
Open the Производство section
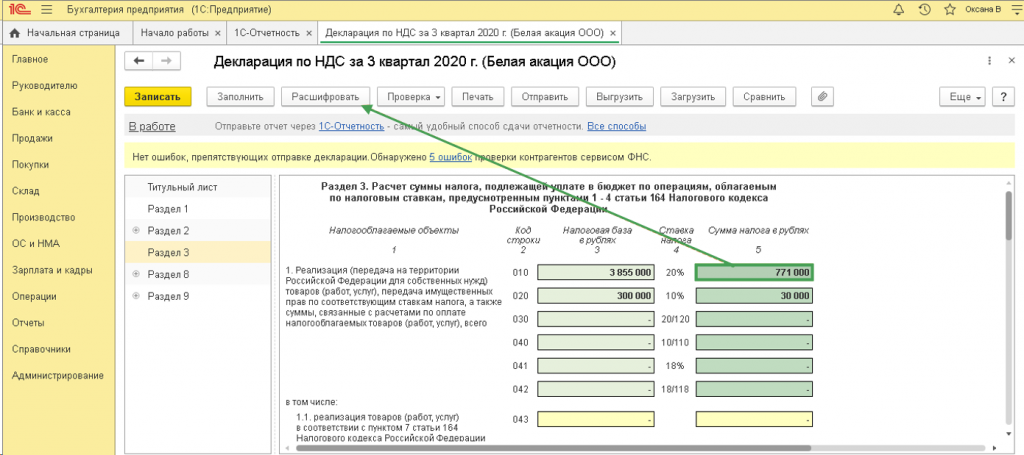click(43, 217)
